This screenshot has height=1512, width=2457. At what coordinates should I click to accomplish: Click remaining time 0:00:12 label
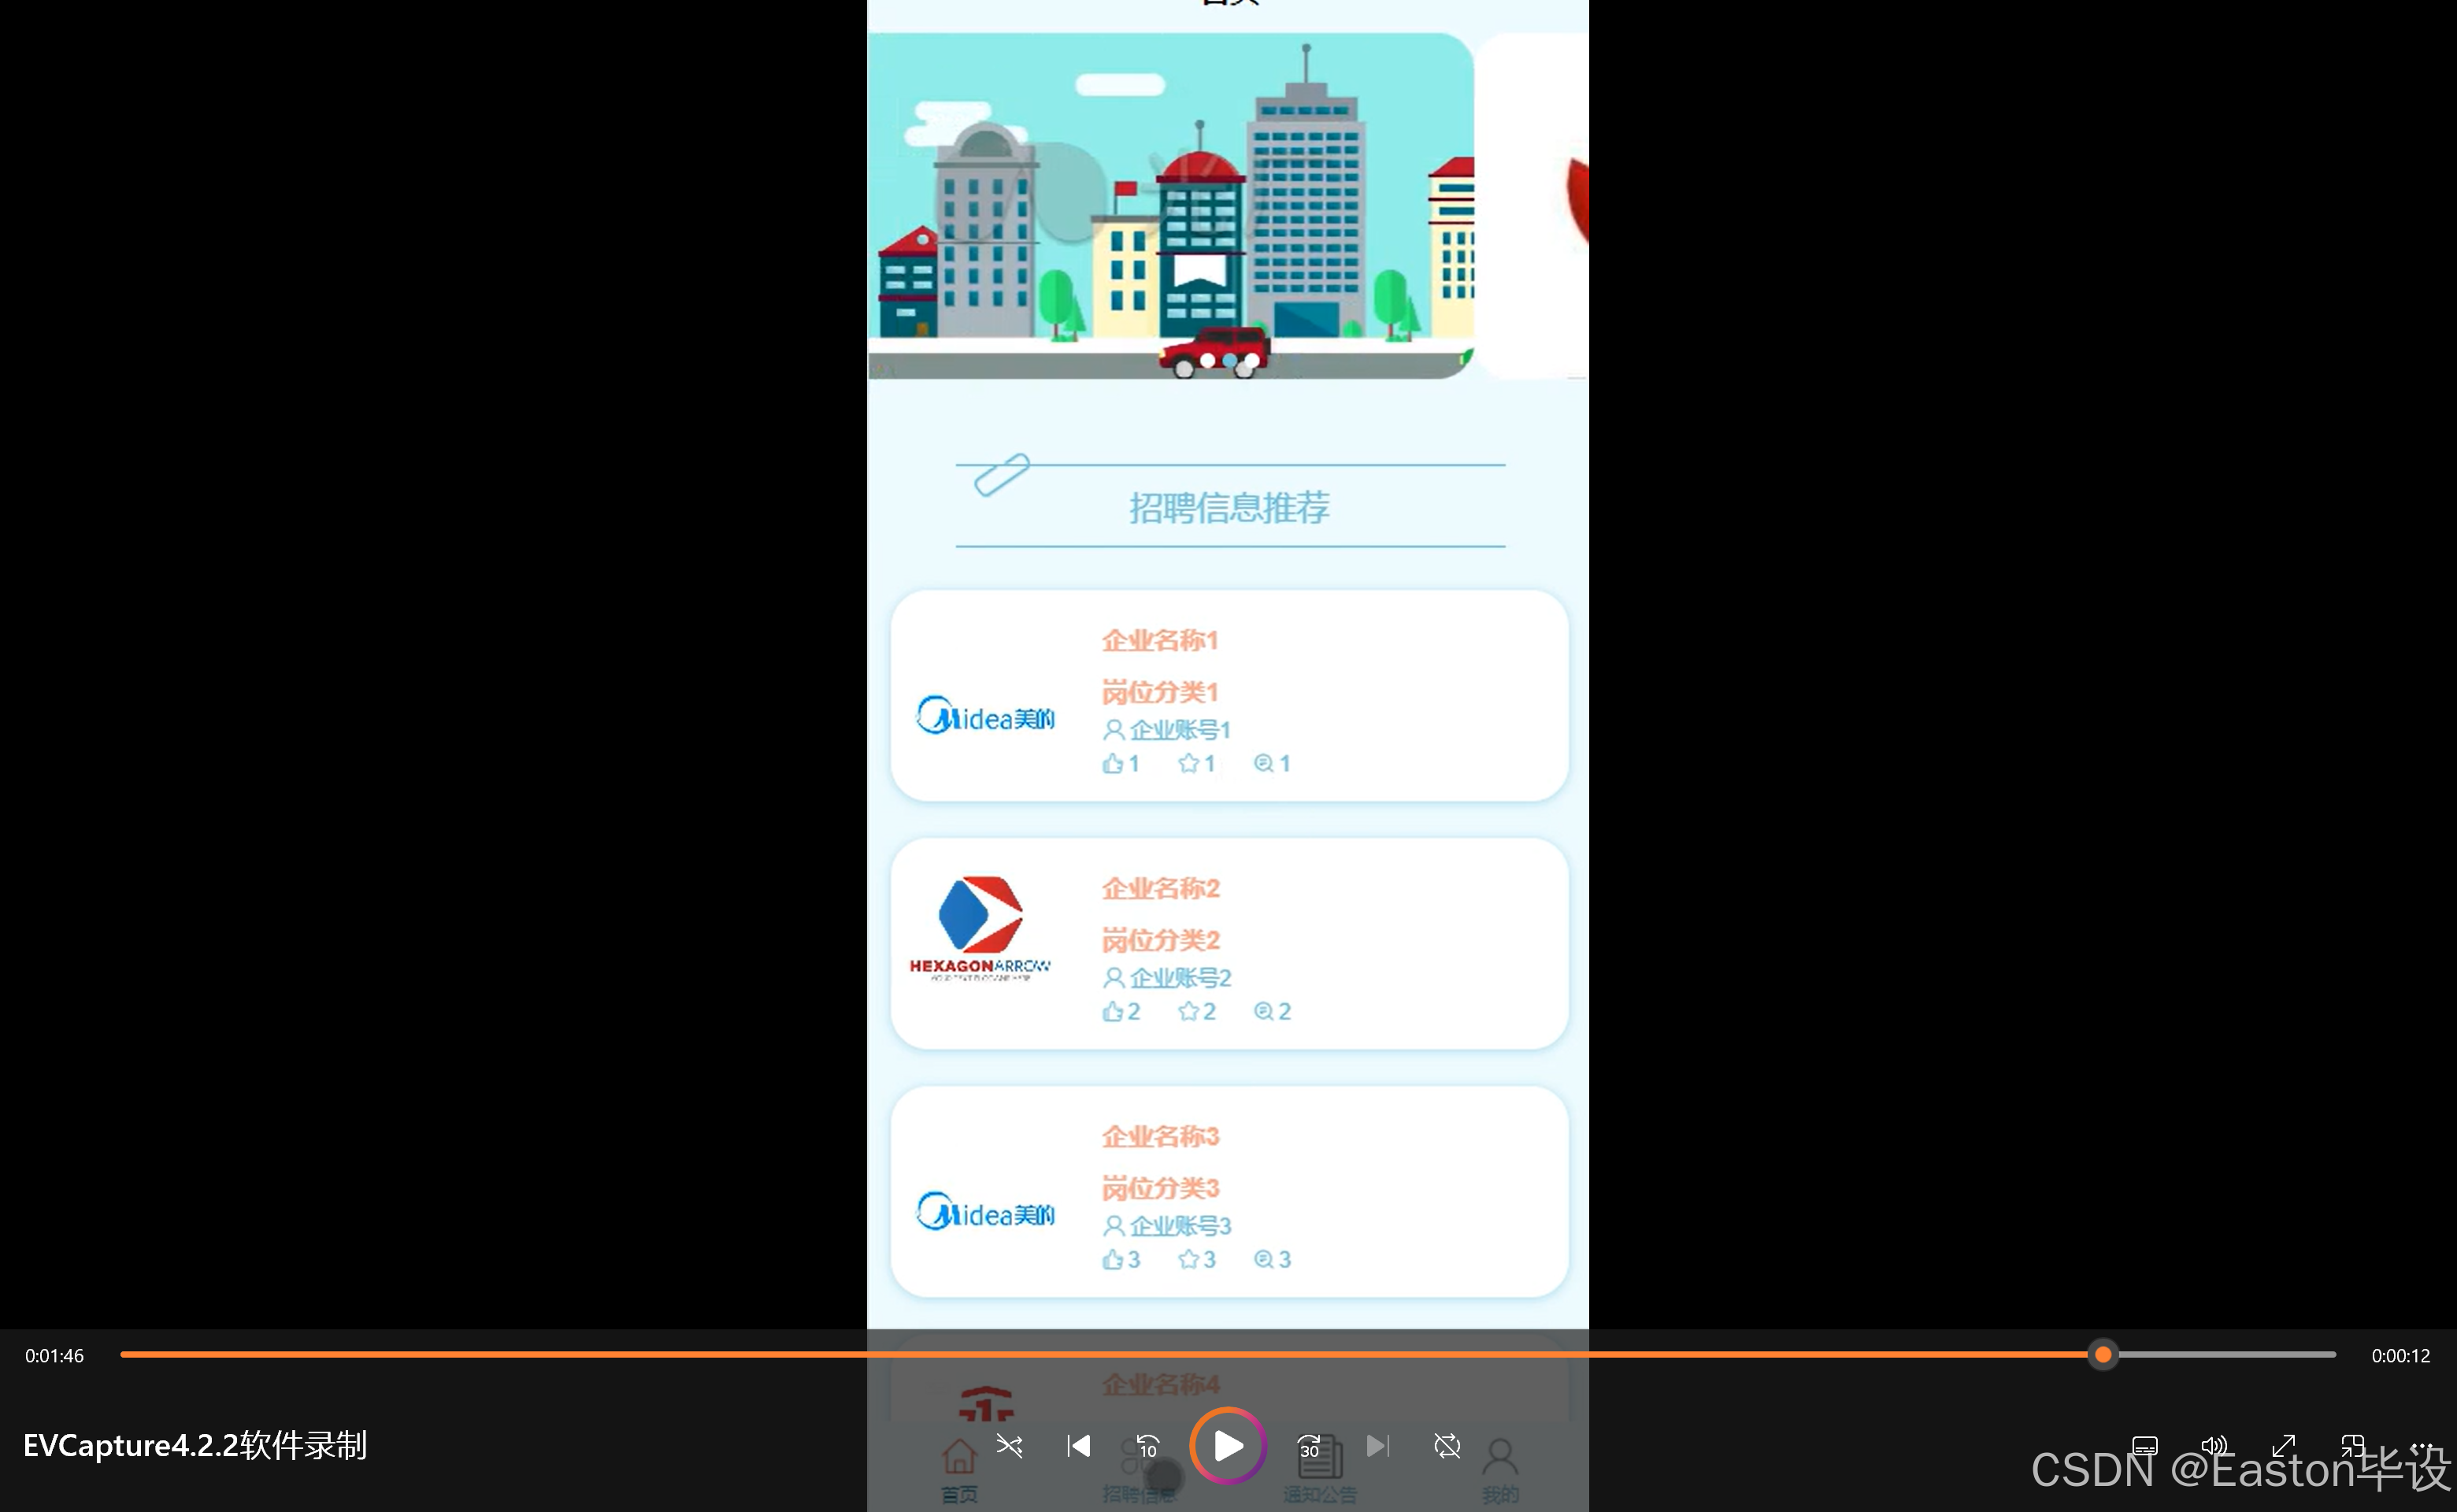pyautogui.click(x=2400, y=1356)
